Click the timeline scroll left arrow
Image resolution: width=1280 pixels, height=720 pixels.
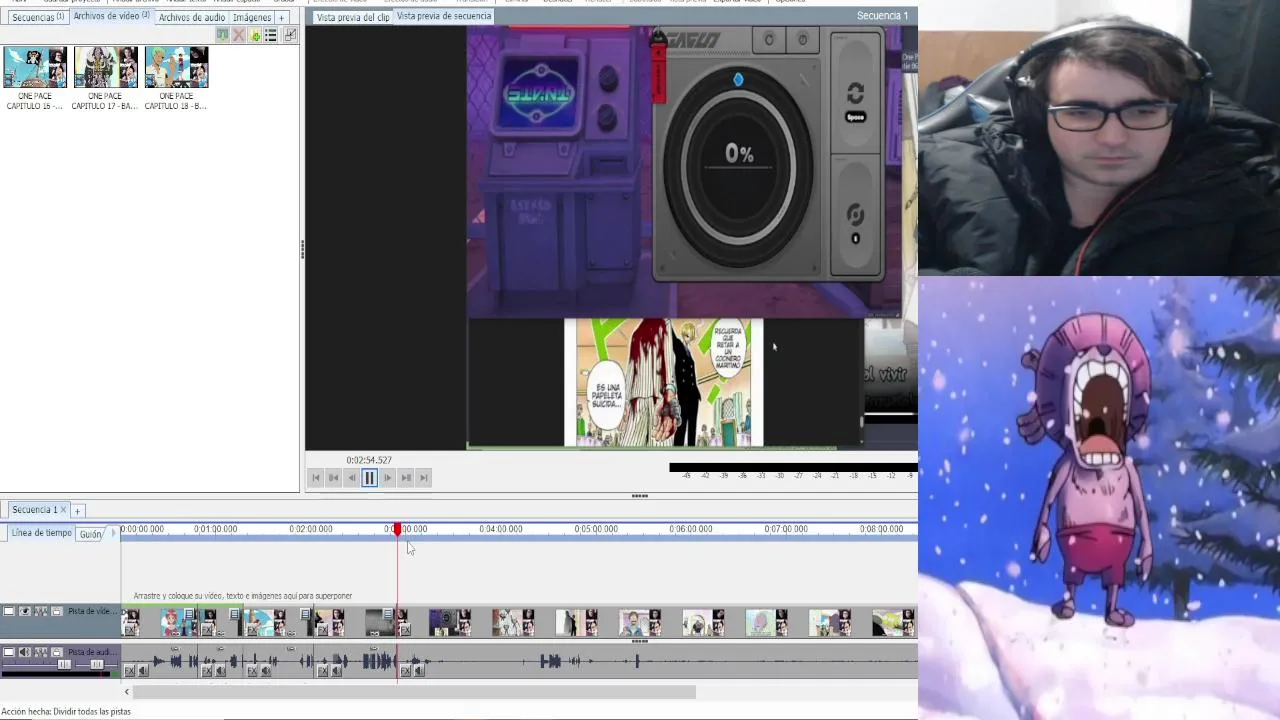(x=127, y=692)
